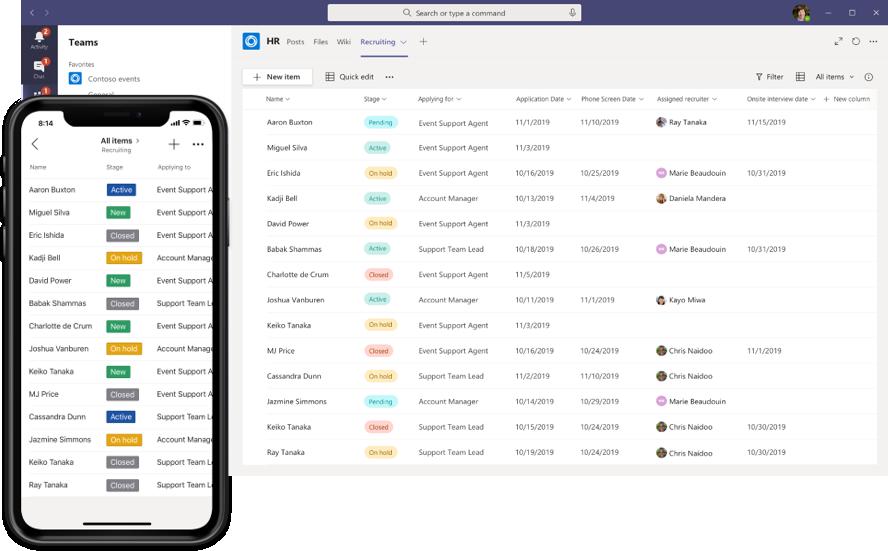The width and height of the screenshot is (888, 551).
Task: Open the information pane icon
Action: (x=869, y=77)
